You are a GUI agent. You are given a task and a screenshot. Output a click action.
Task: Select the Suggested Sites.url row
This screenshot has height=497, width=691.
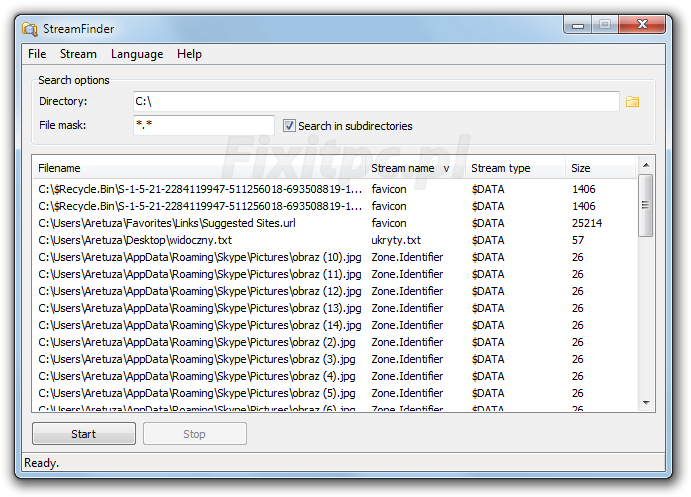click(x=335, y=223)
